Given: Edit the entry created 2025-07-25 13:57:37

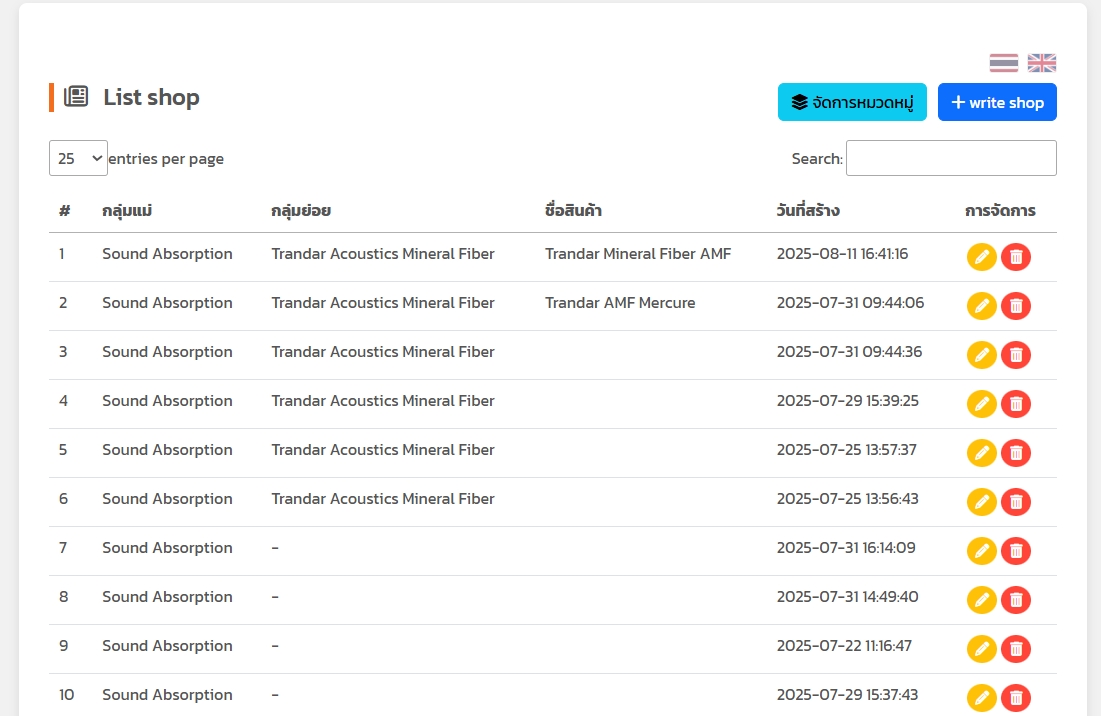Looking at the screenshot, I should (x=982, y=453).
